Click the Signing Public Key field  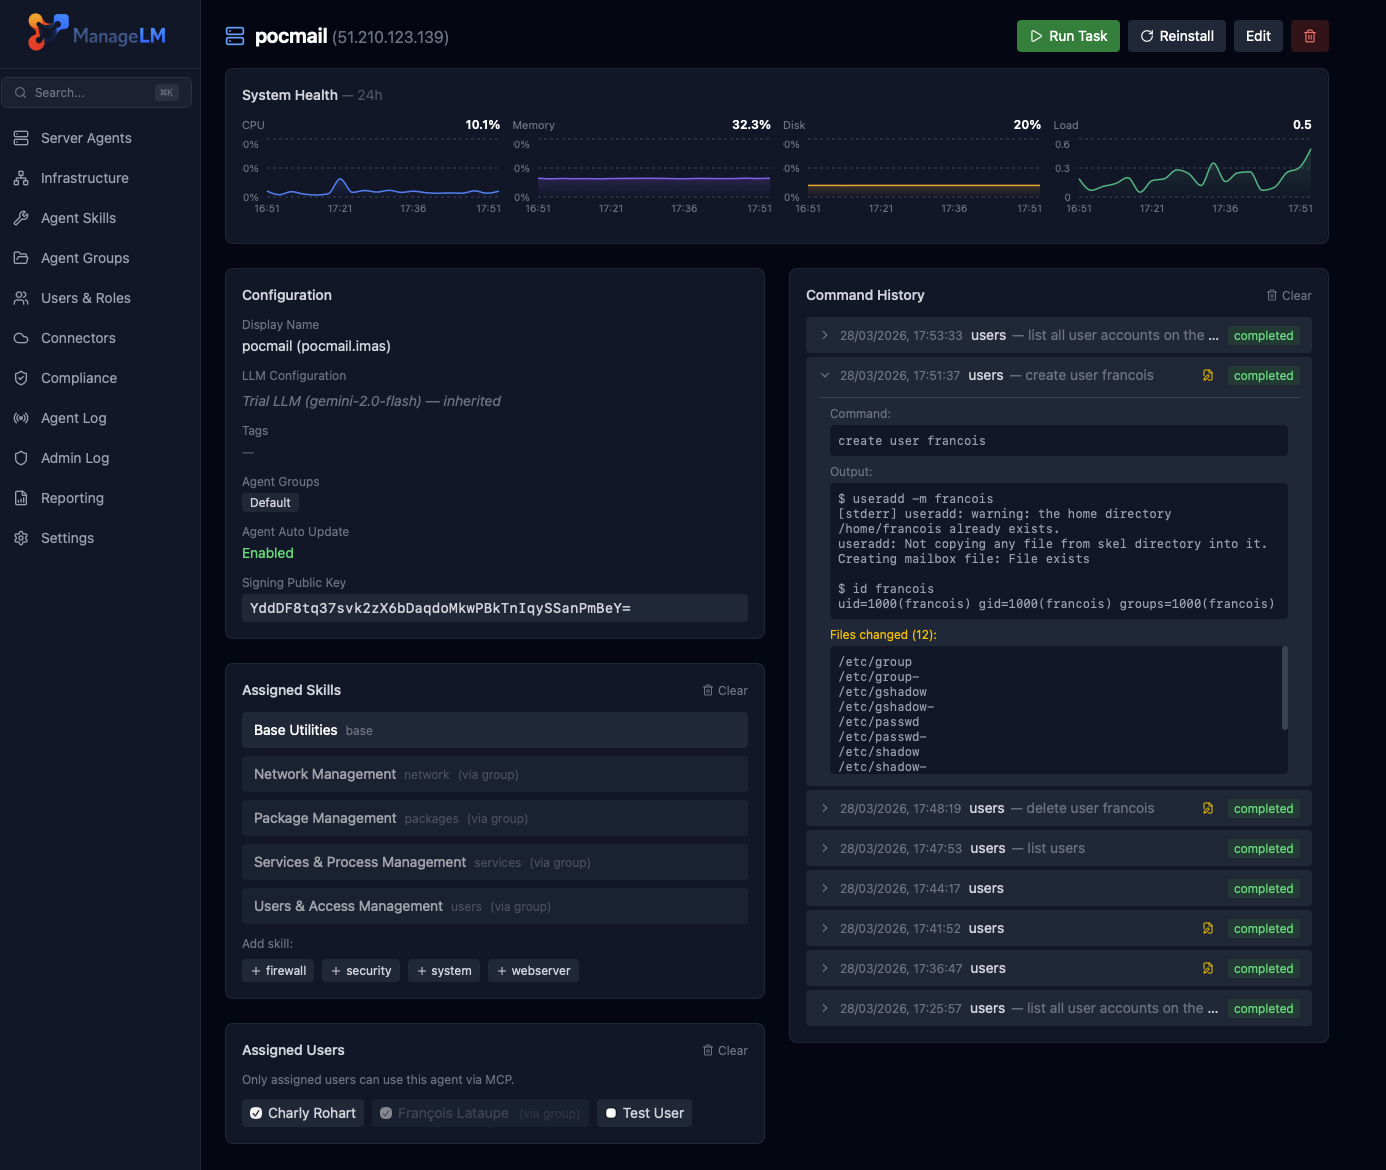tap(494, 607)
